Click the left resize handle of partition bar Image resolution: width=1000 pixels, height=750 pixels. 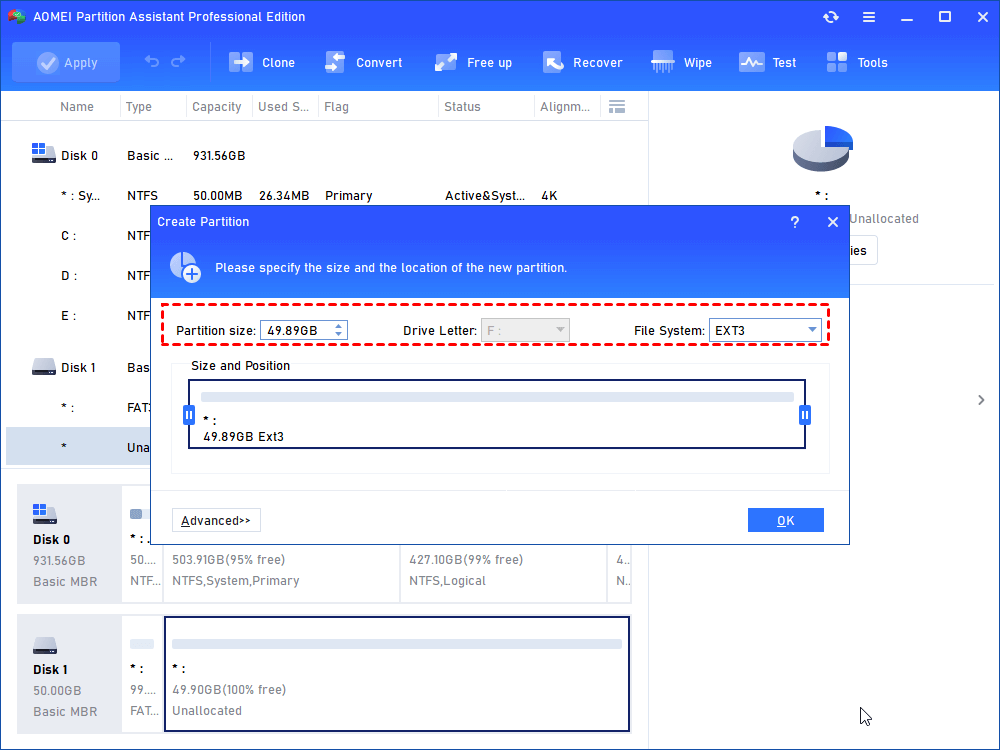(x=189, y=415)
